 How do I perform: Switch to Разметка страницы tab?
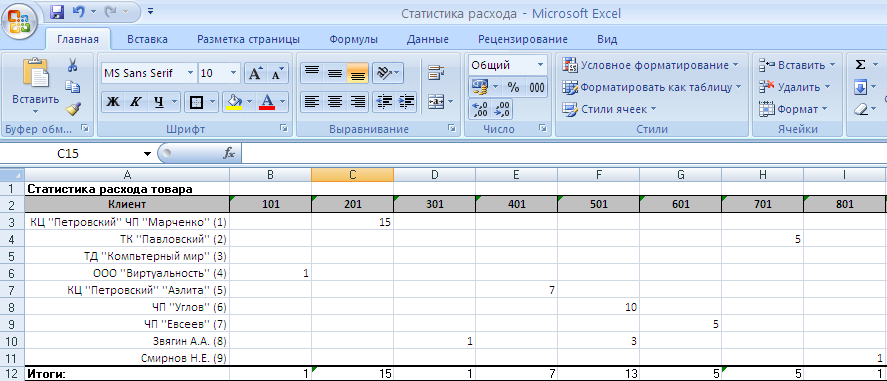coord(248,40)
